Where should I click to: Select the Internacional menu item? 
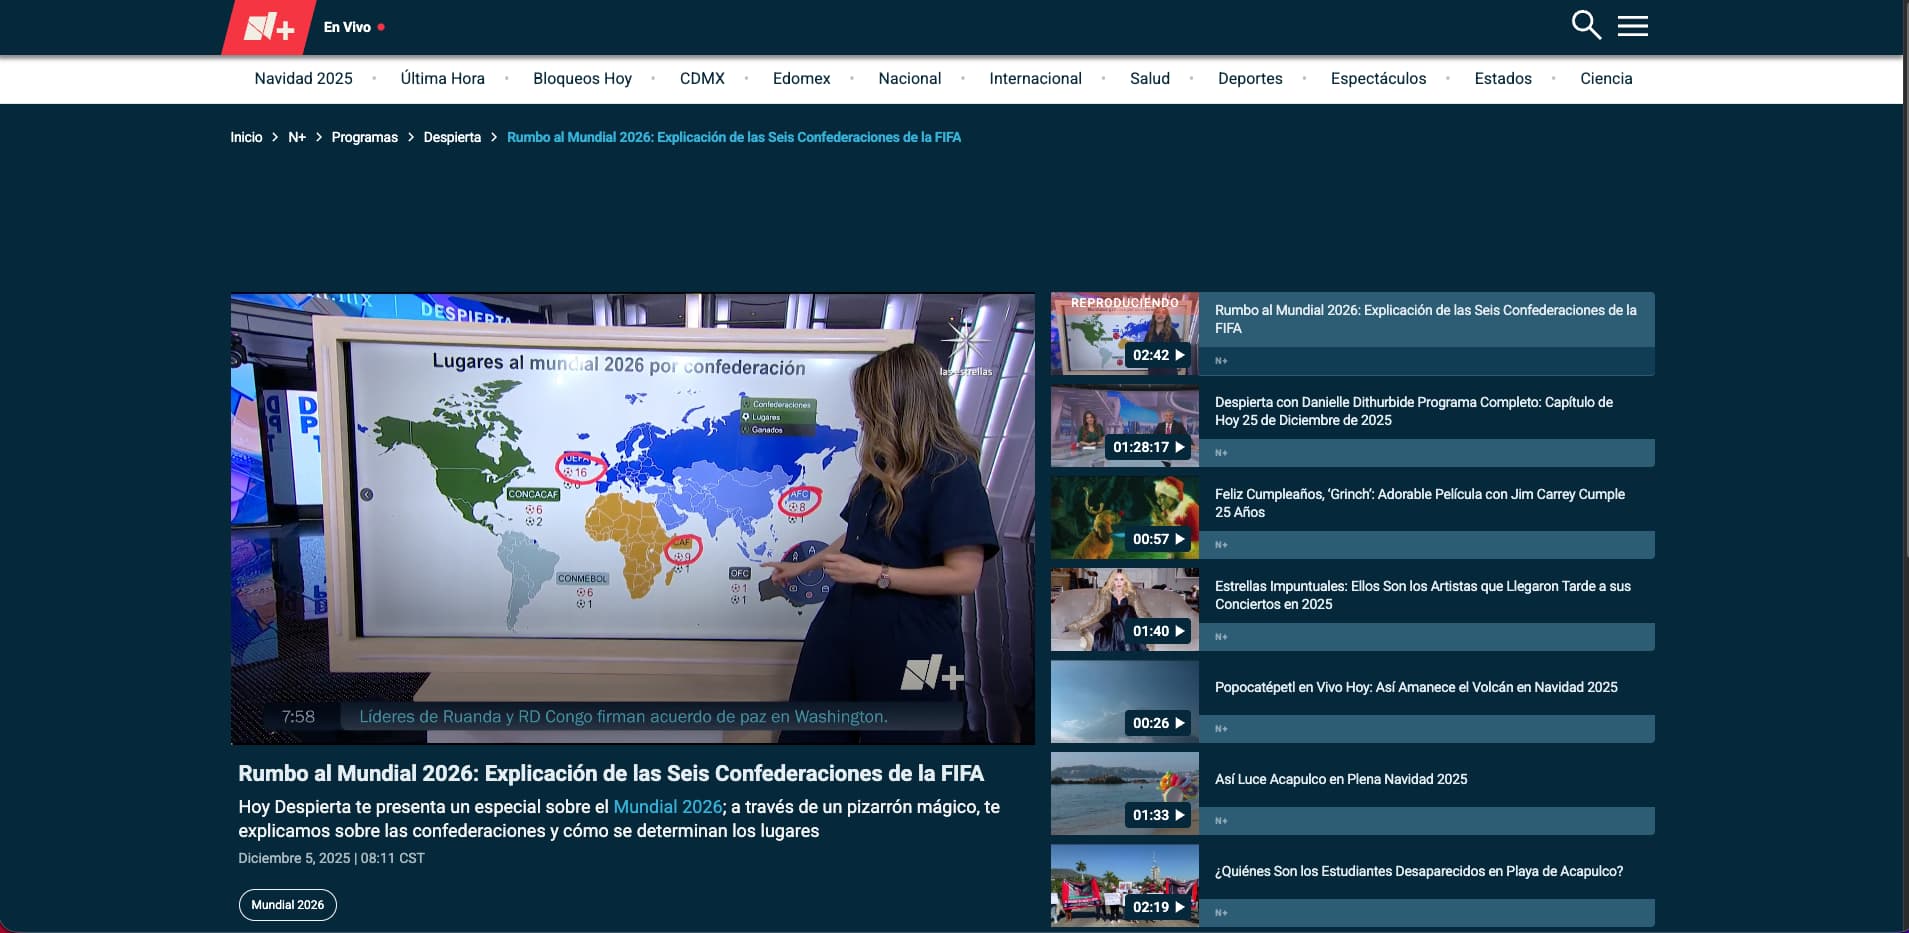[x=1035, y=78]
